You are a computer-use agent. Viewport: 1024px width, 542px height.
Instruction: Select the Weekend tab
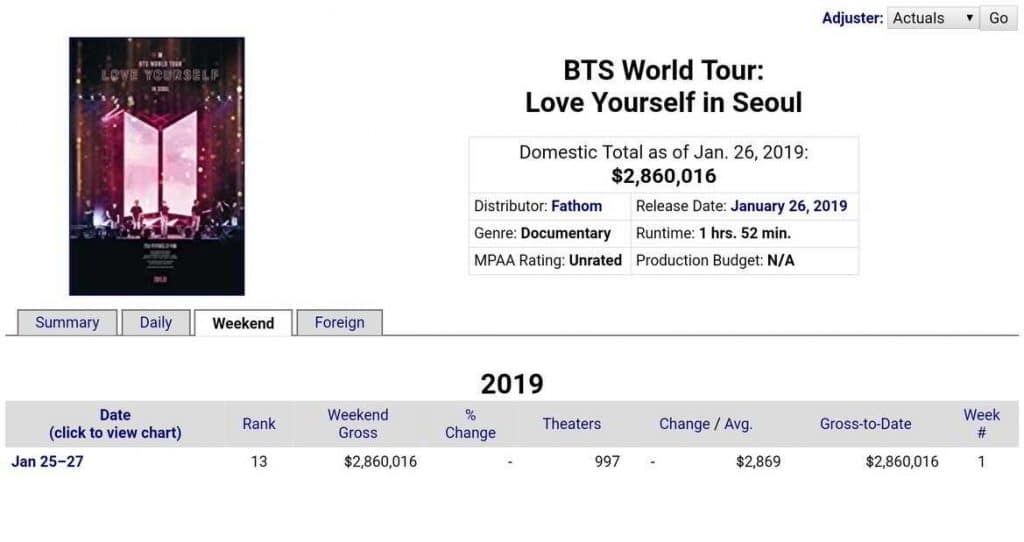pyautogui.click(x=243, y=324)
